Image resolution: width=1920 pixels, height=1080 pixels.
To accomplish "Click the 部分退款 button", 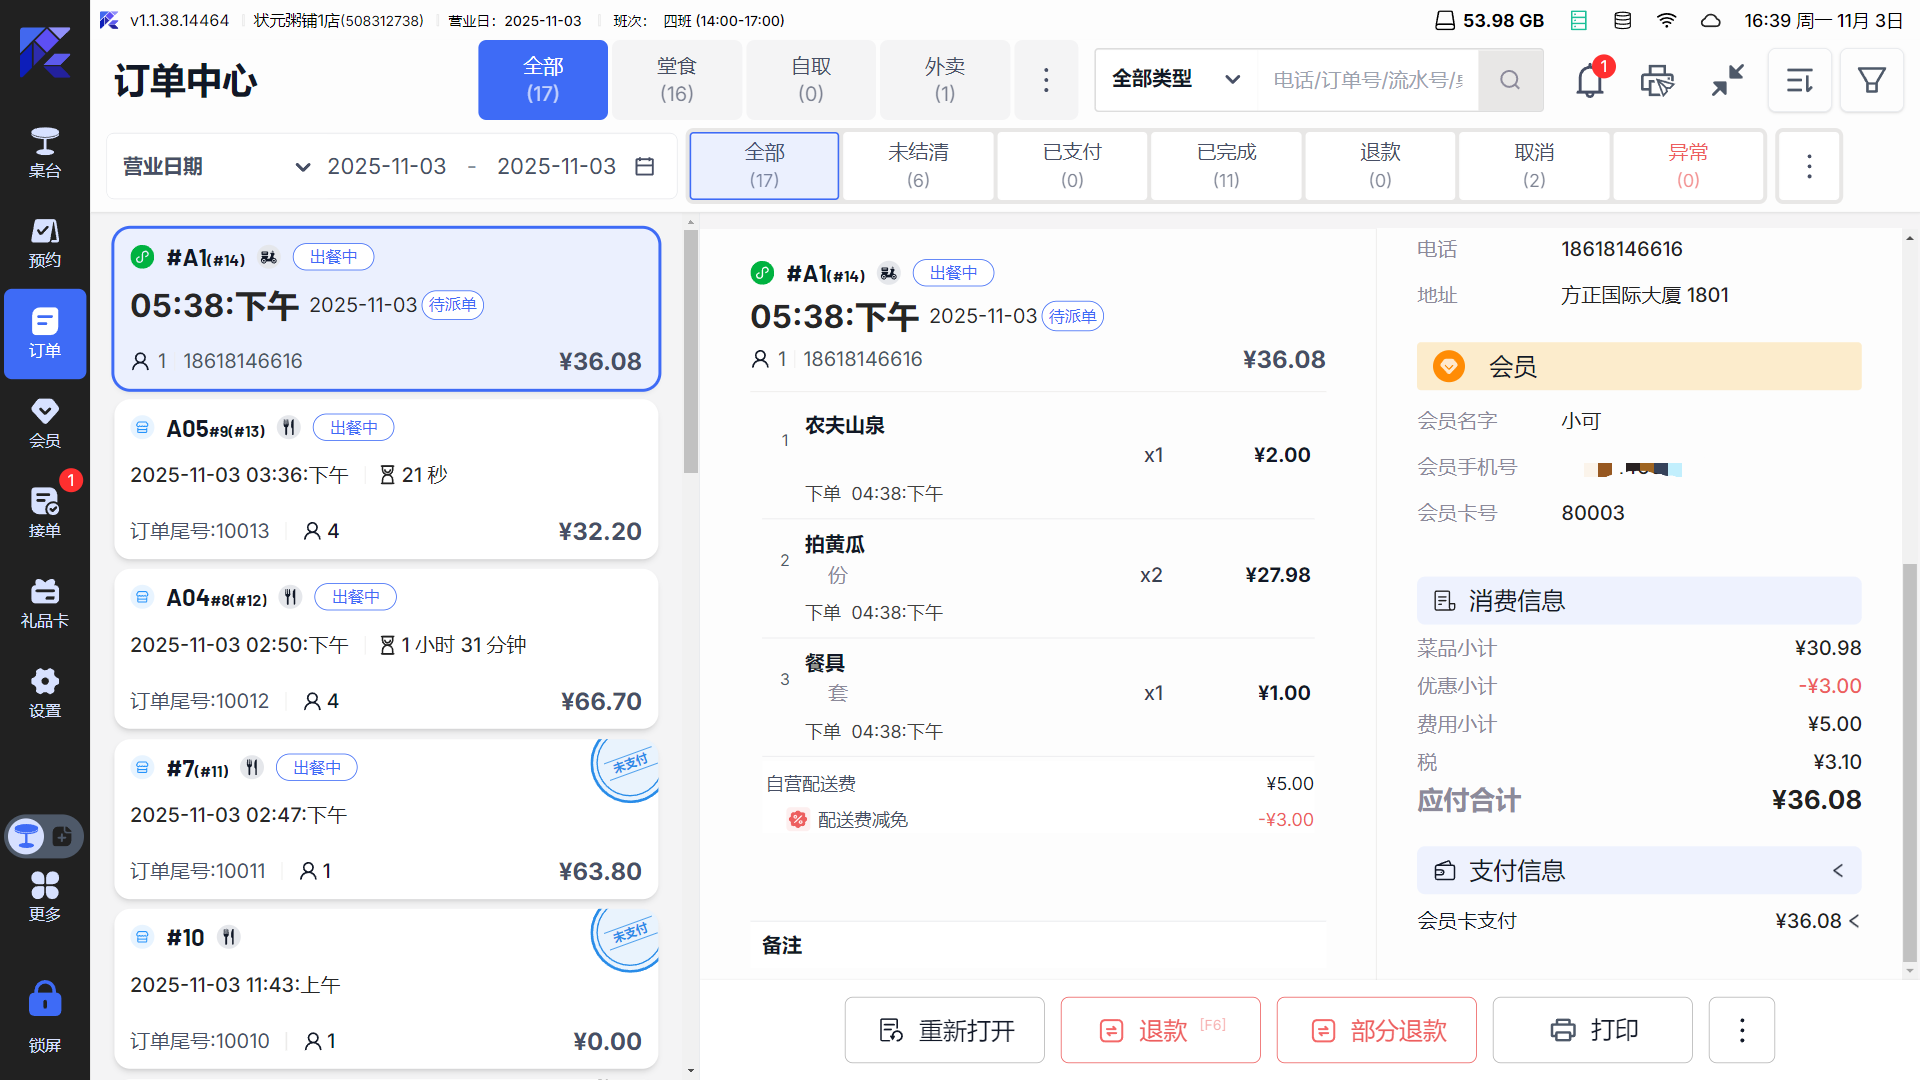I will (x=1376, y=1030).
